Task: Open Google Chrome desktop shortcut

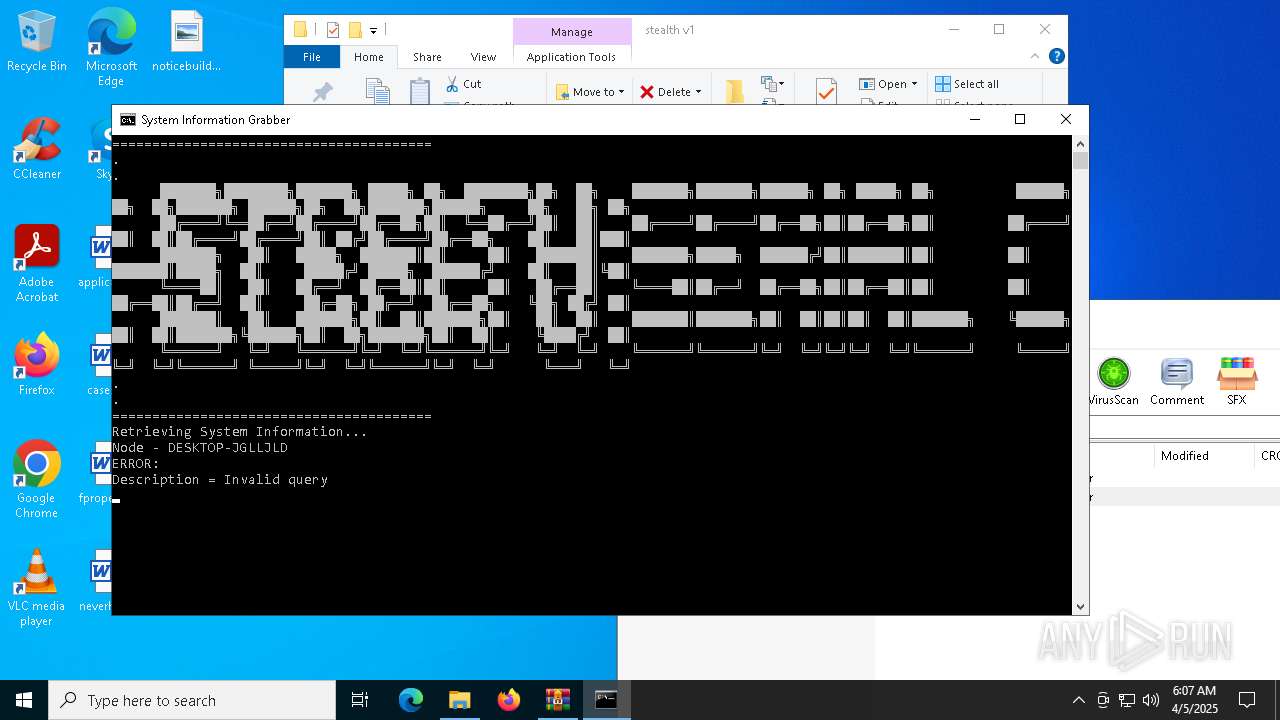Action: coord(37,479)
